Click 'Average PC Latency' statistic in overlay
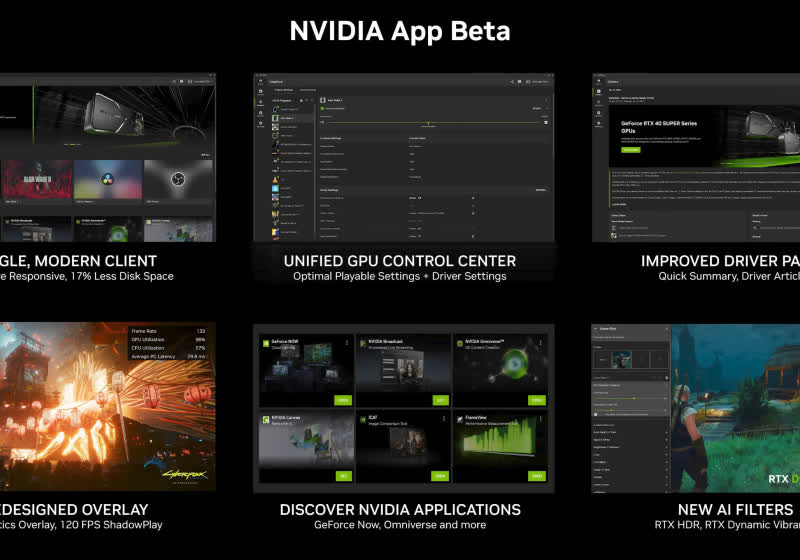800x560 pixels. pyautogui.click(x=168, y=357)
